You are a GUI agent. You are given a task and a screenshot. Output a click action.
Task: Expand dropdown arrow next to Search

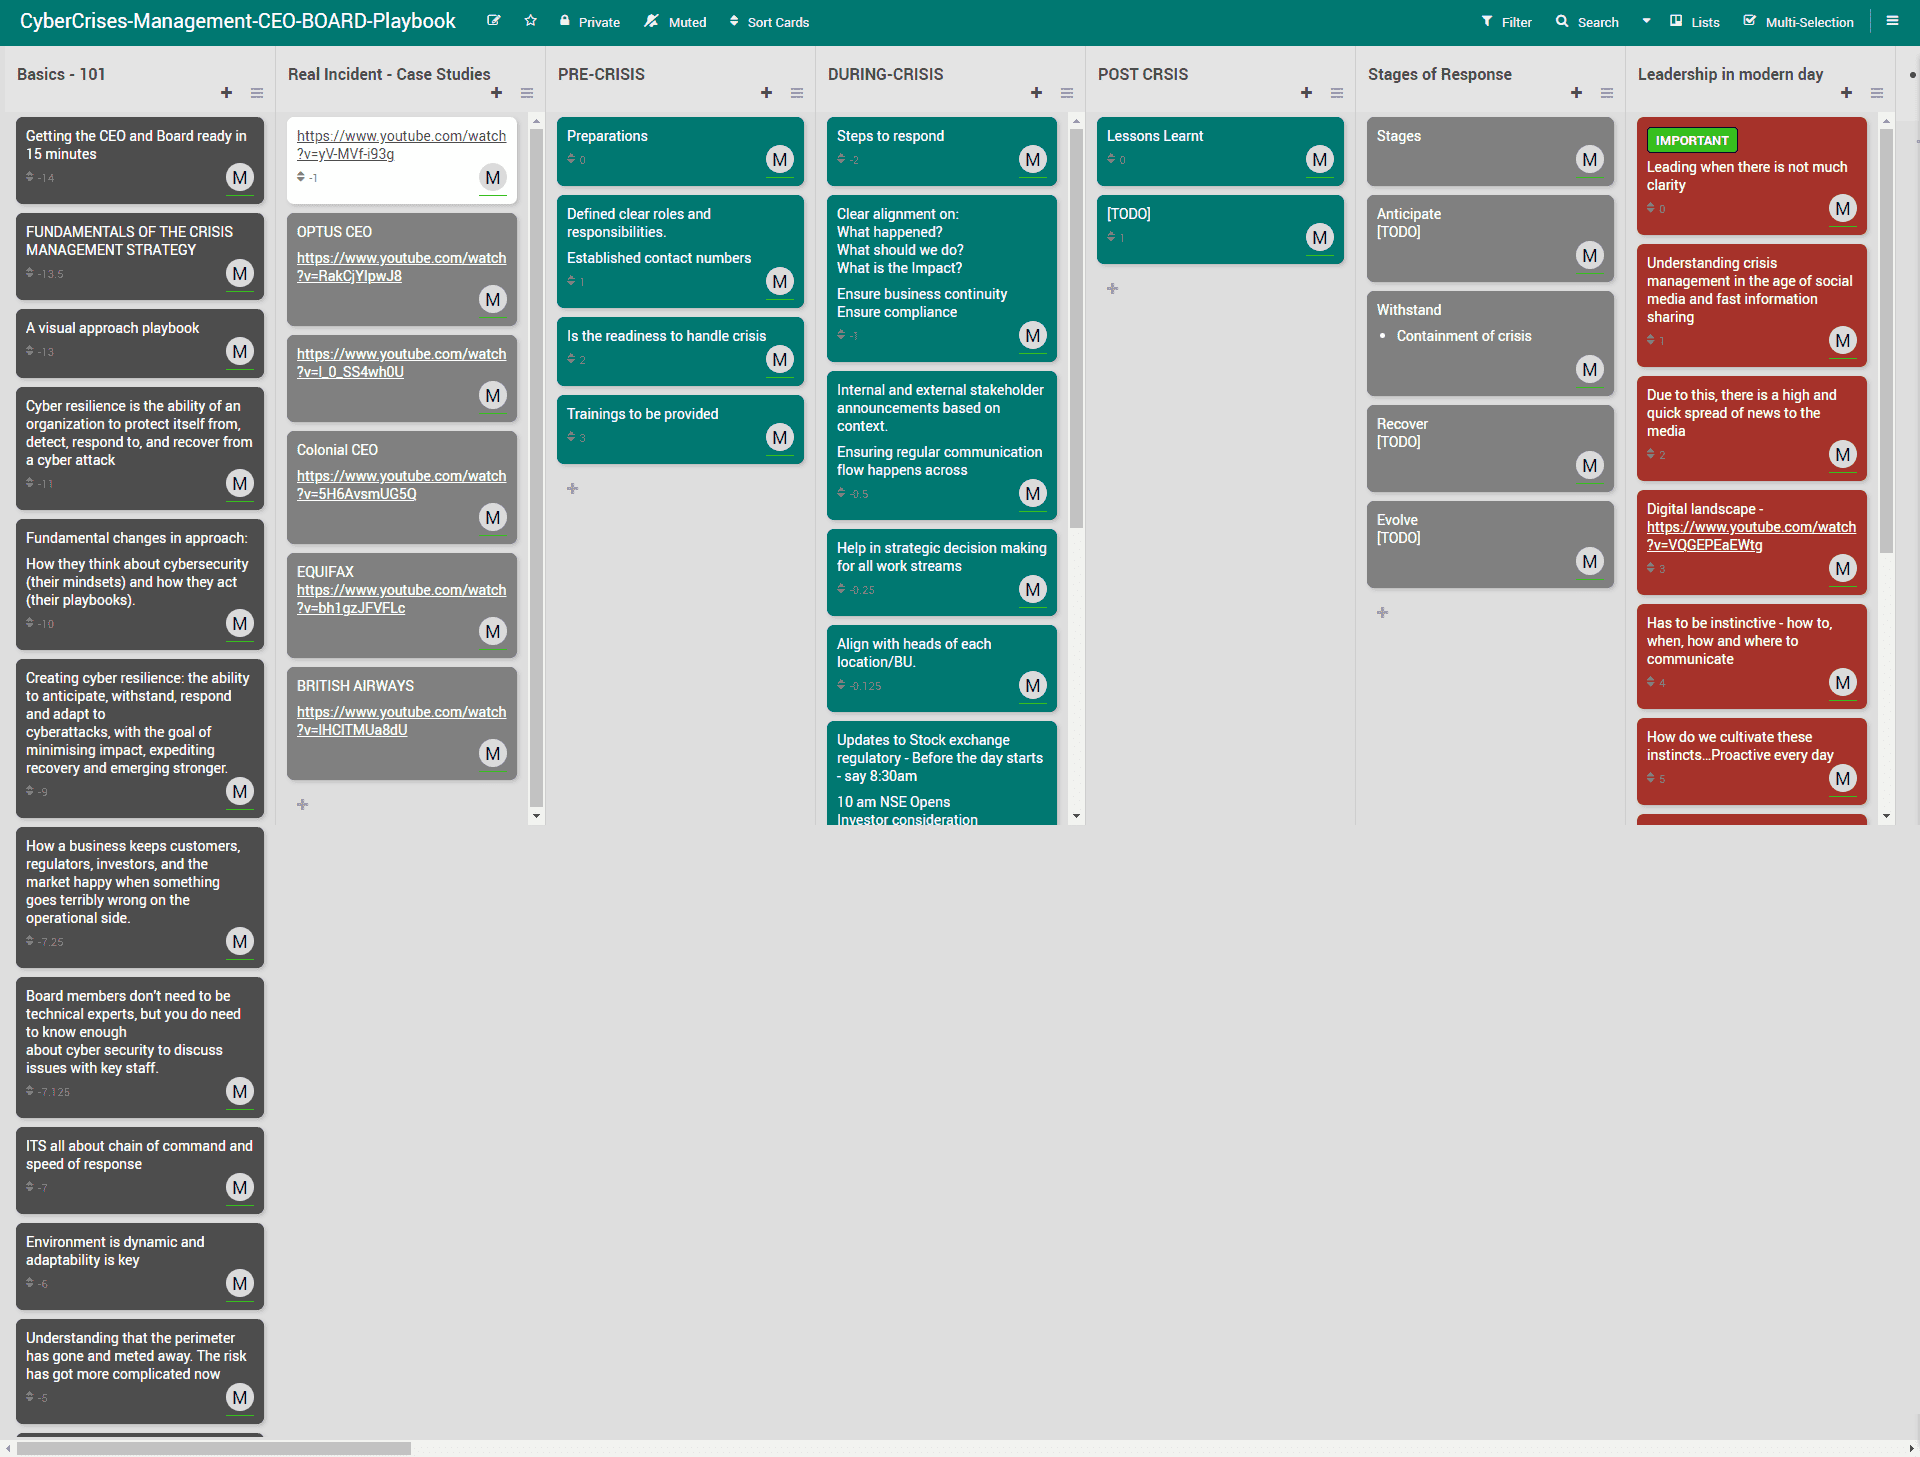coord(1646,21)
